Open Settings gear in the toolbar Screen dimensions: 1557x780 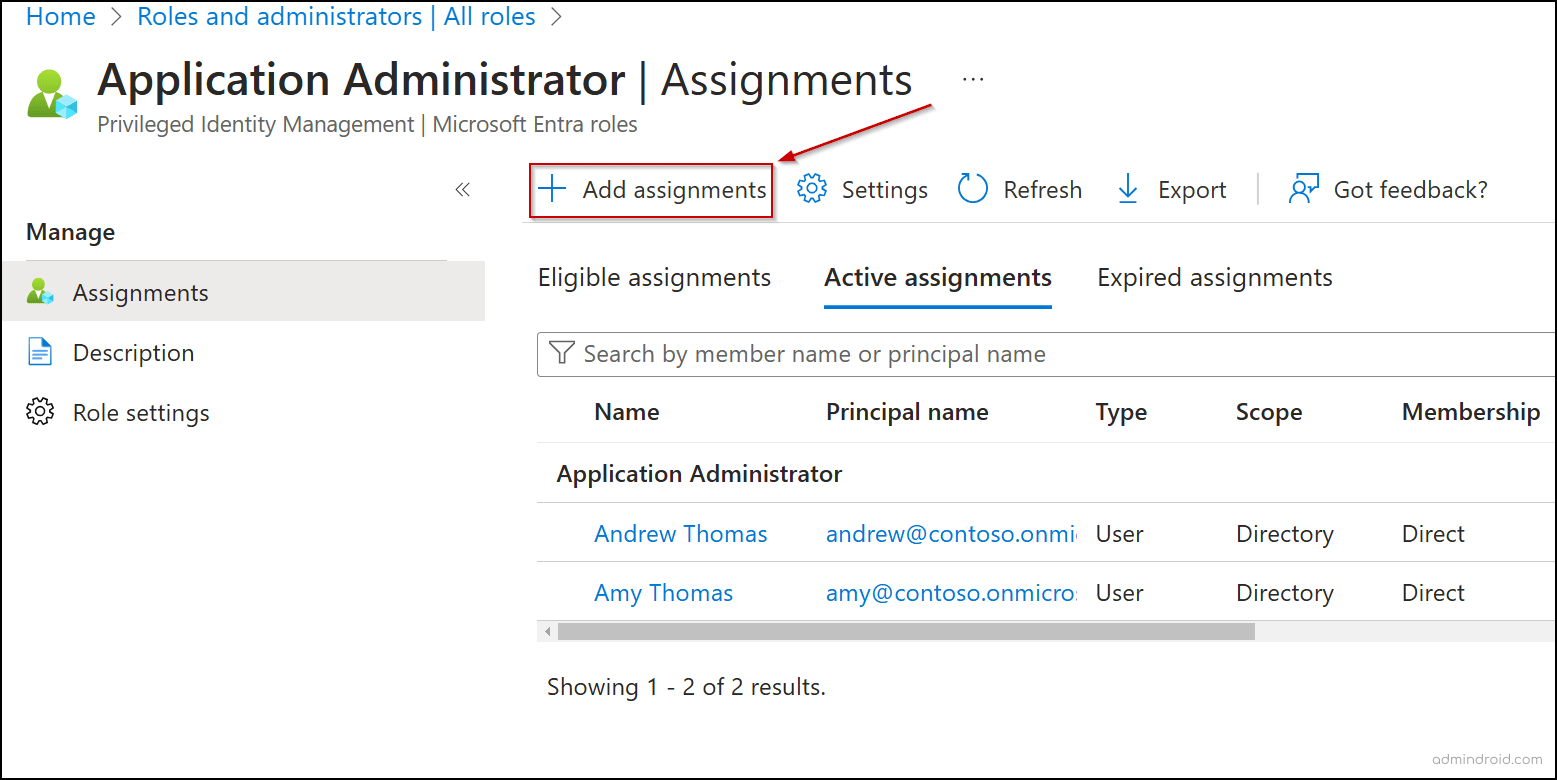812,190
